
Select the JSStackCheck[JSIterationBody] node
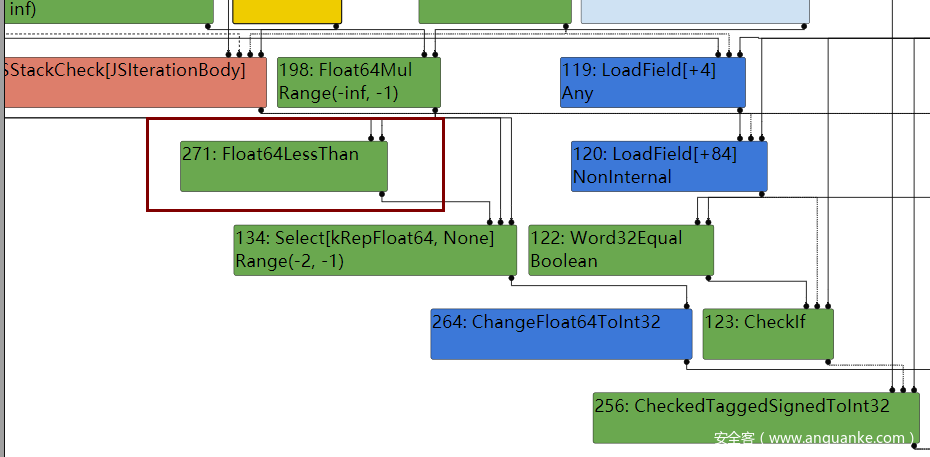point(135,82)
